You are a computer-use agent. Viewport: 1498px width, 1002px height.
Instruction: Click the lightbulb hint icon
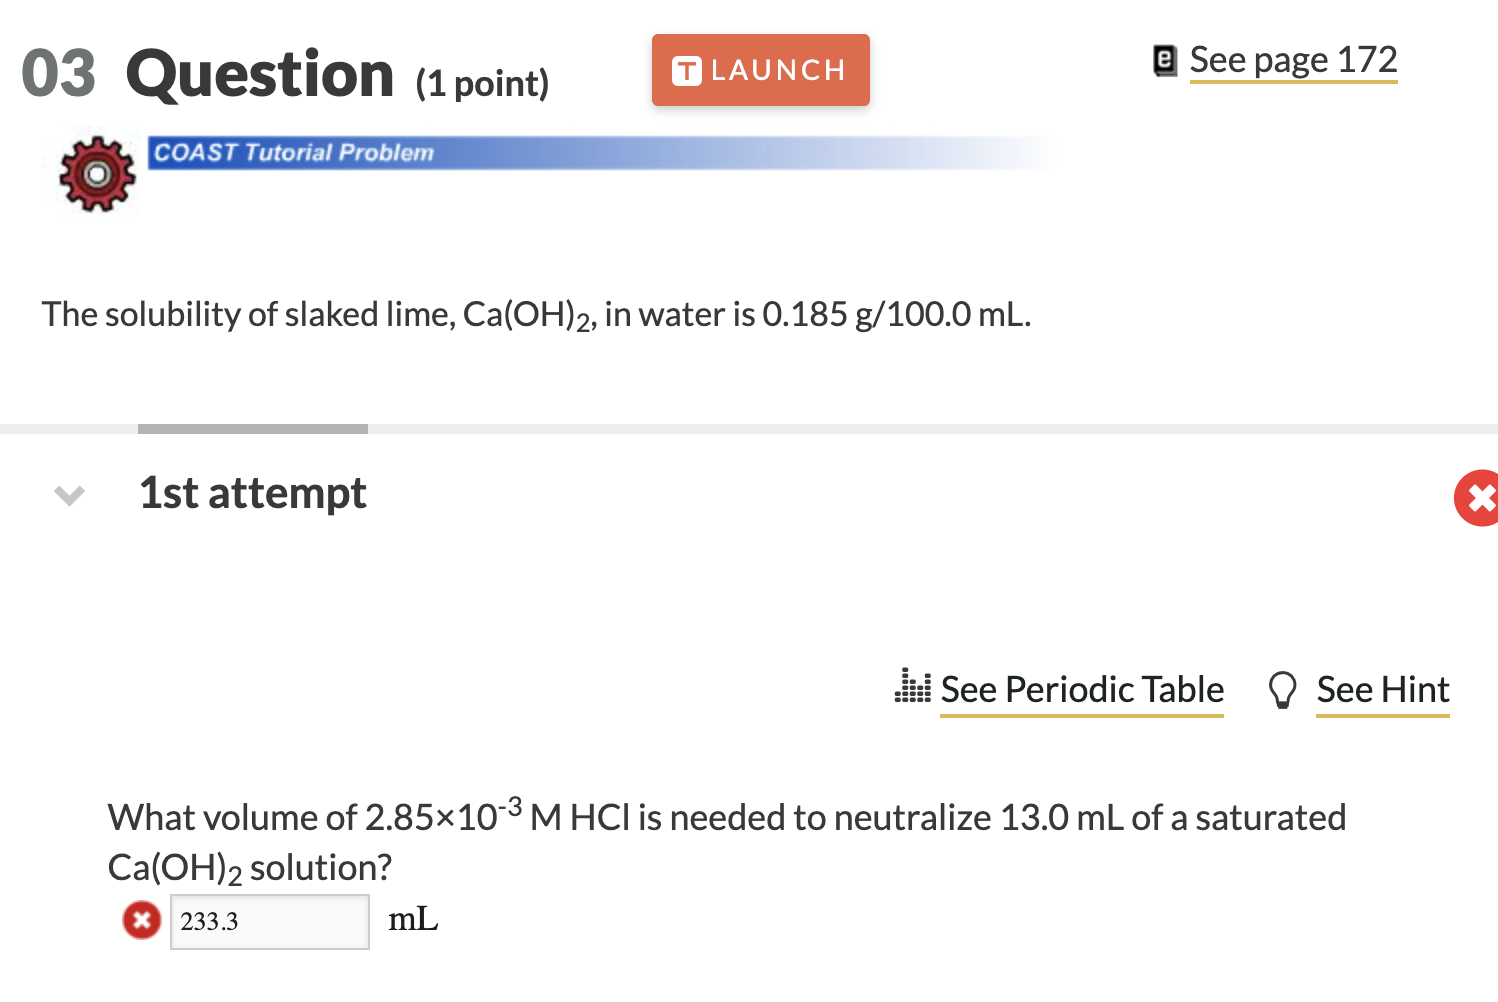(x=1283, y=688)
